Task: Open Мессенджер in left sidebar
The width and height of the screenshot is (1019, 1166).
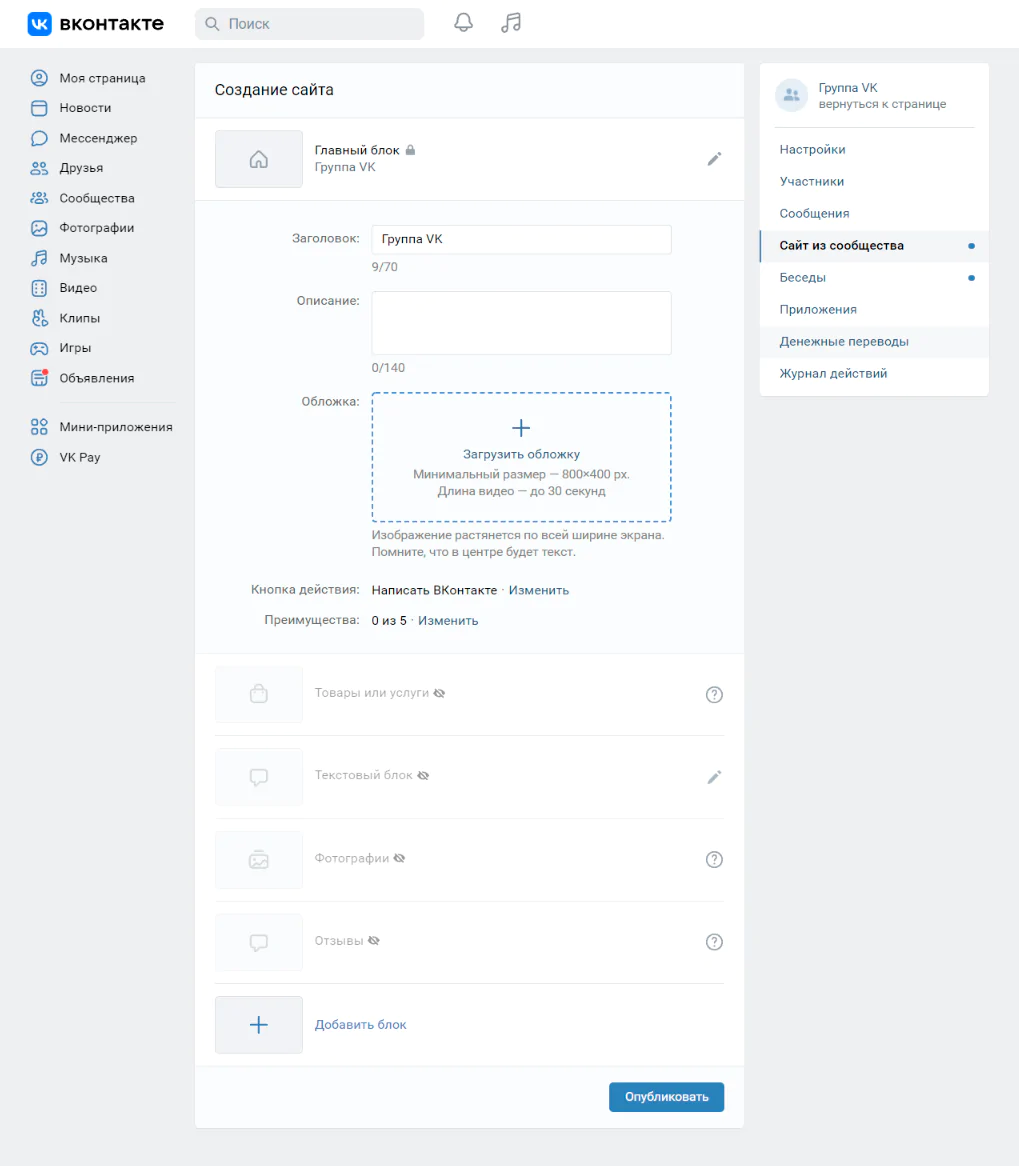Action: pyautogui.click(x=98, y=138)
